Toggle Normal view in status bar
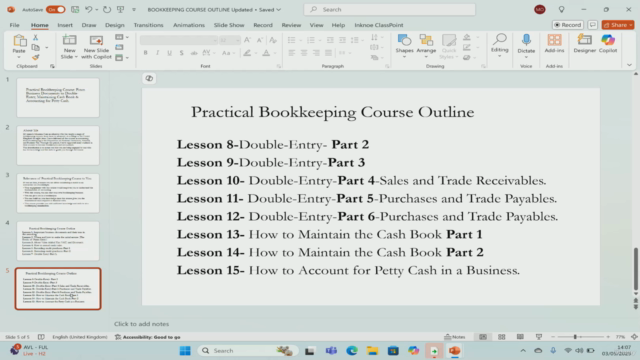Viewport: 640px width, 360px height. coord(483,337)
